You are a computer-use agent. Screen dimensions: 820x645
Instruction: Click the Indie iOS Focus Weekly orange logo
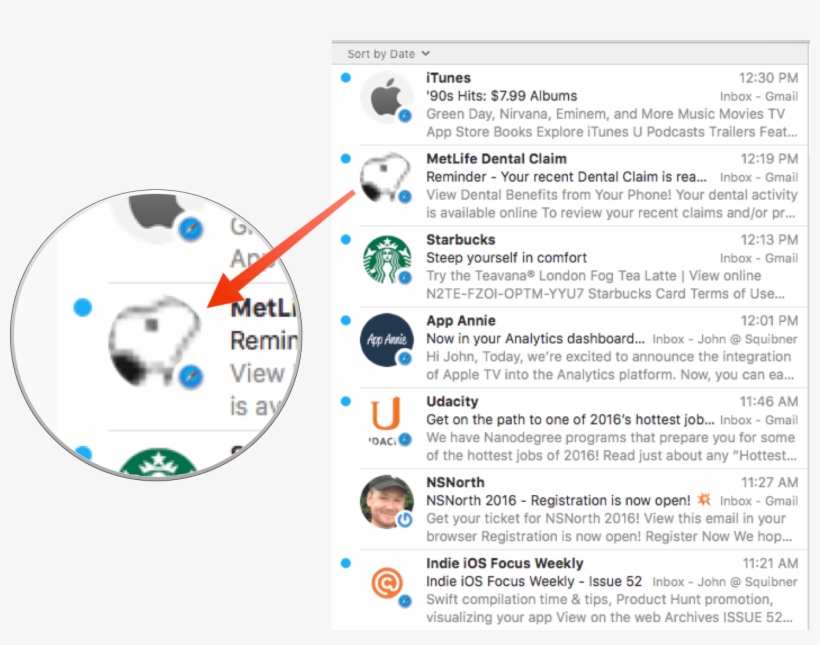point(386,583)
